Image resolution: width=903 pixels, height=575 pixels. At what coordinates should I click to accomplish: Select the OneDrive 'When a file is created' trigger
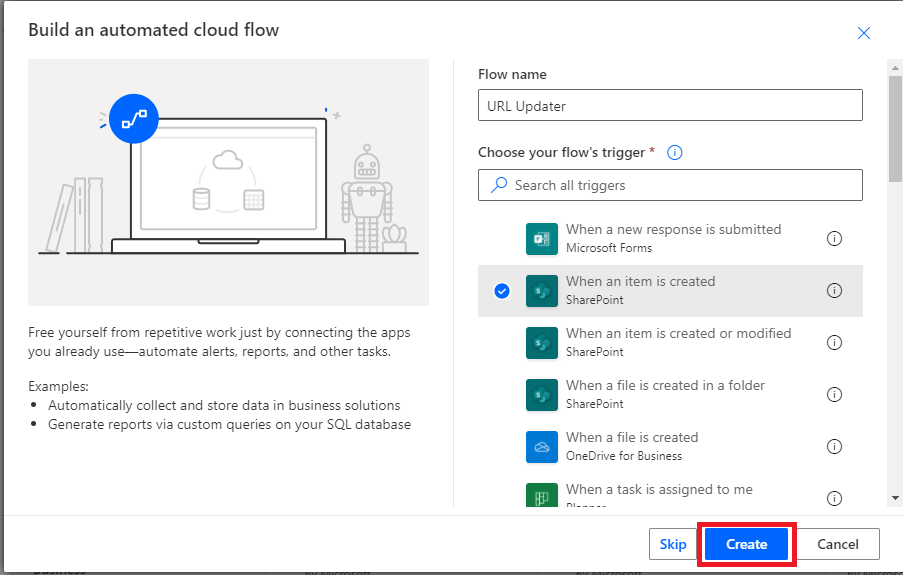tap(632, 438)
